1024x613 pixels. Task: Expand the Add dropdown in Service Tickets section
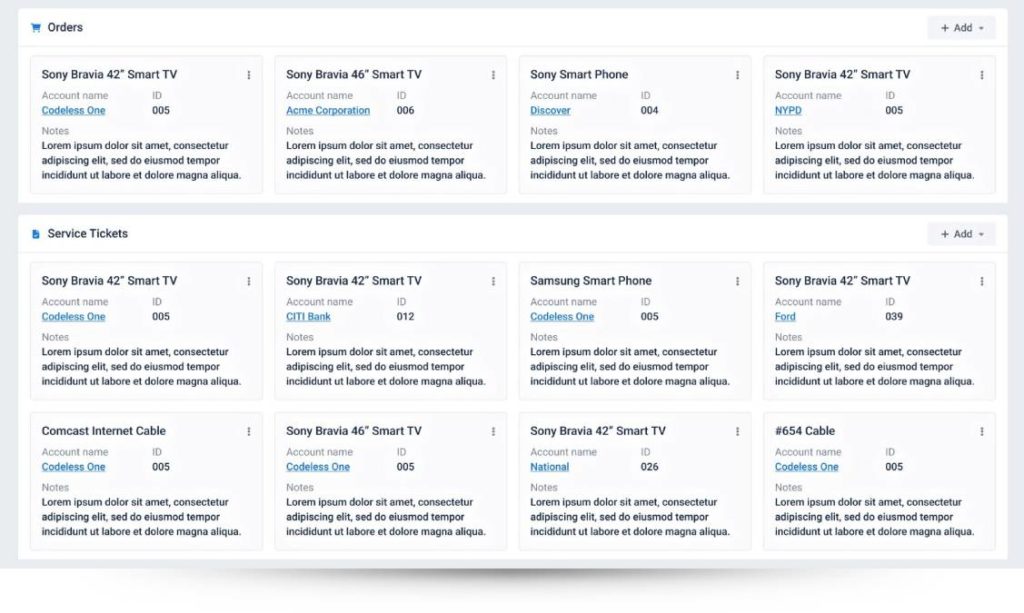[x=961, y=234]
